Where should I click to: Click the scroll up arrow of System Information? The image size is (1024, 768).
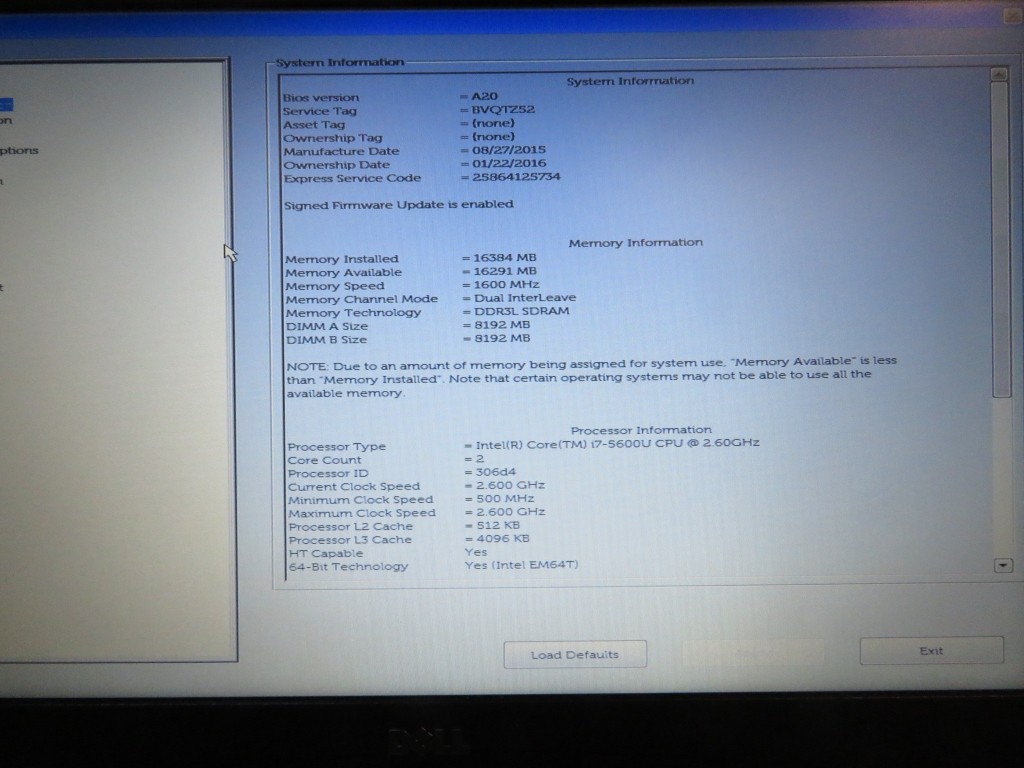[x=999, y=74]
